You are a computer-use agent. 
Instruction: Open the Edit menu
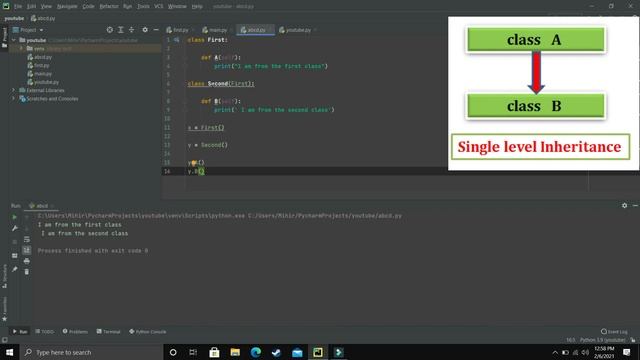point(31,6)
